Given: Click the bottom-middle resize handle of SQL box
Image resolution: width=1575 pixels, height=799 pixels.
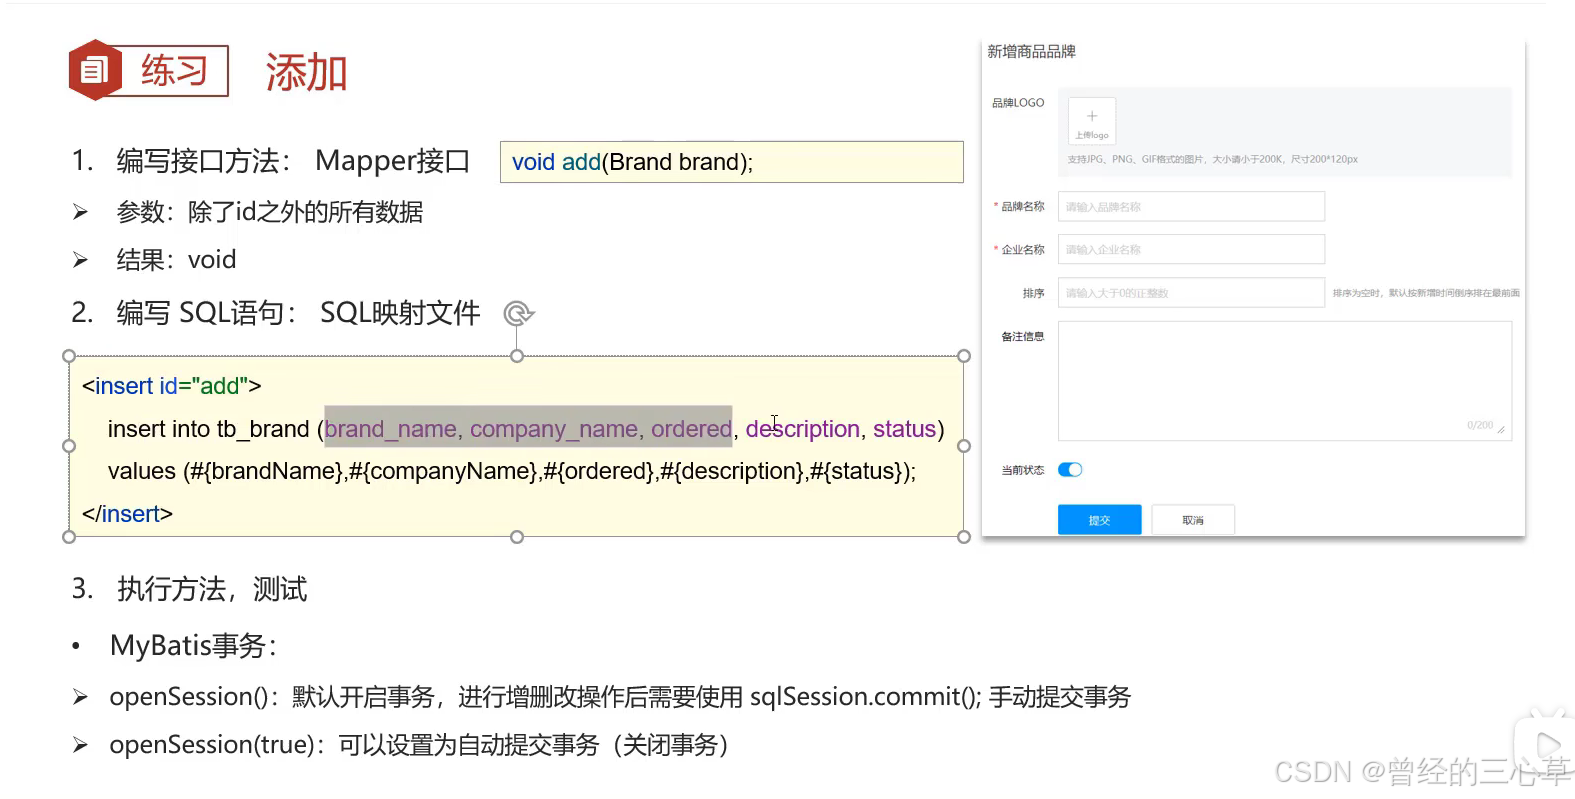Looking at the screenshot, I should tap(517, 537).
